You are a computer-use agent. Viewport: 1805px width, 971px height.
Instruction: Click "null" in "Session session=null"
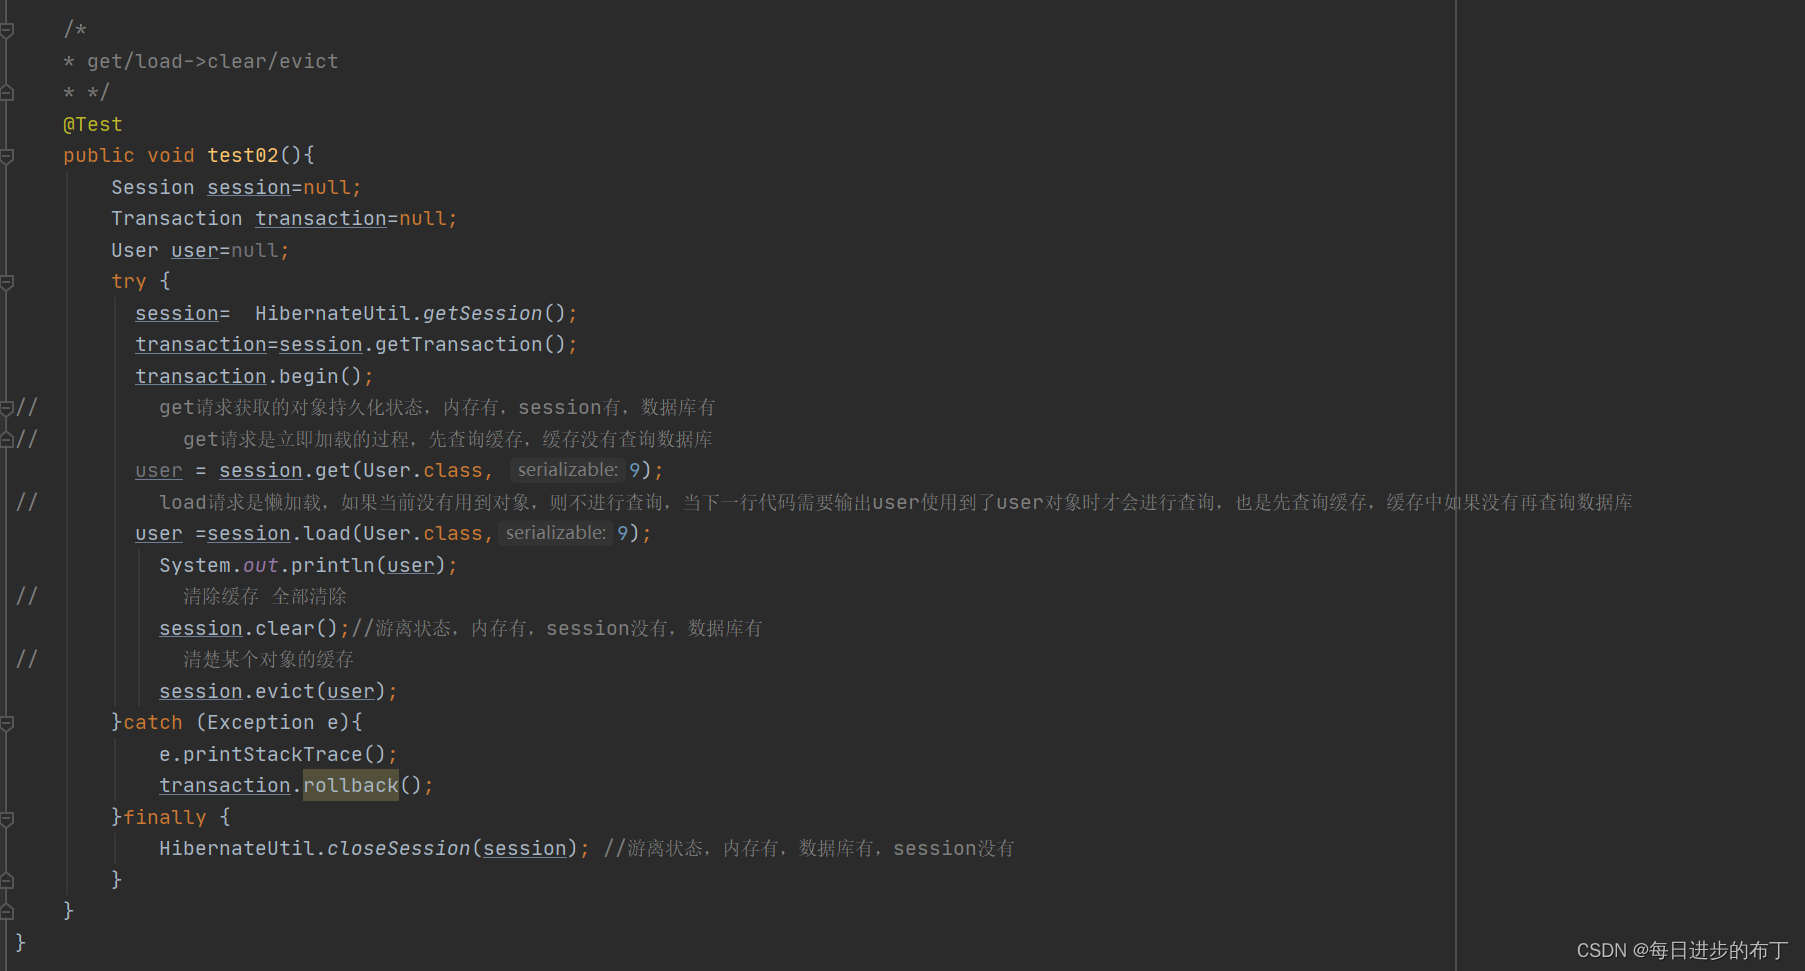pos(327,187)
